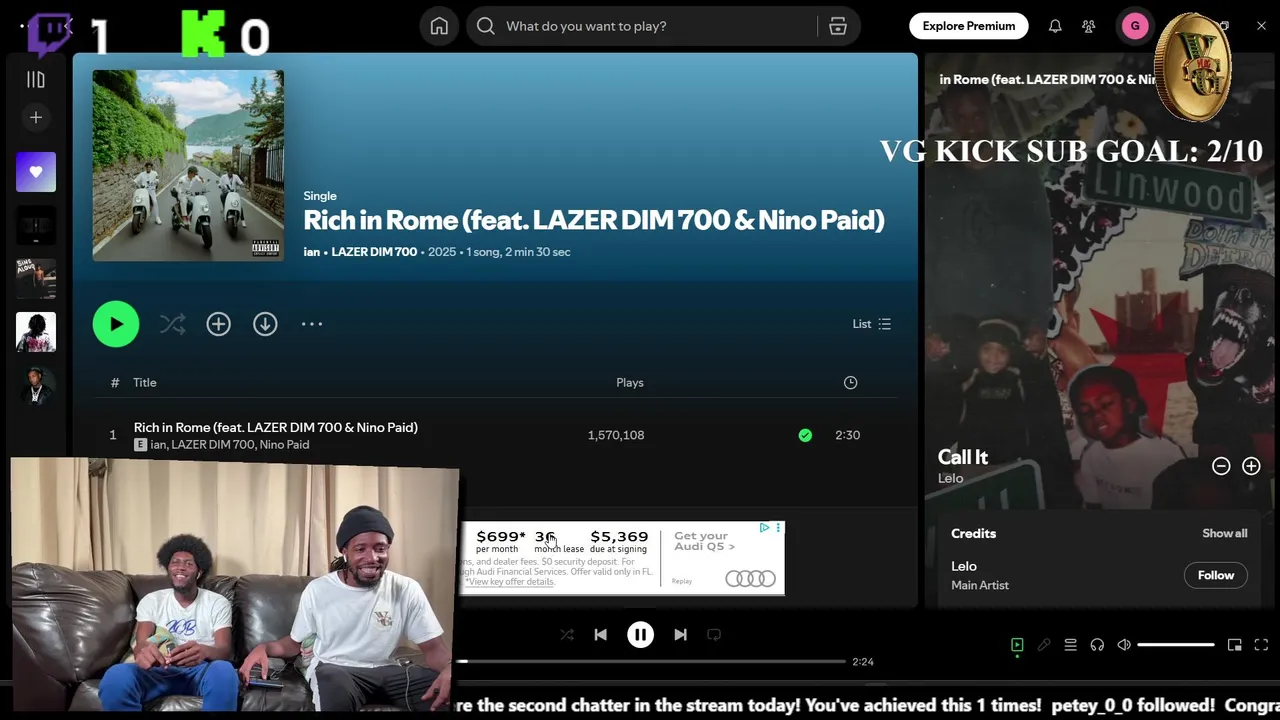Open artist ian under the album title
The image size is (1280, 720).
[x=312, y=252]
